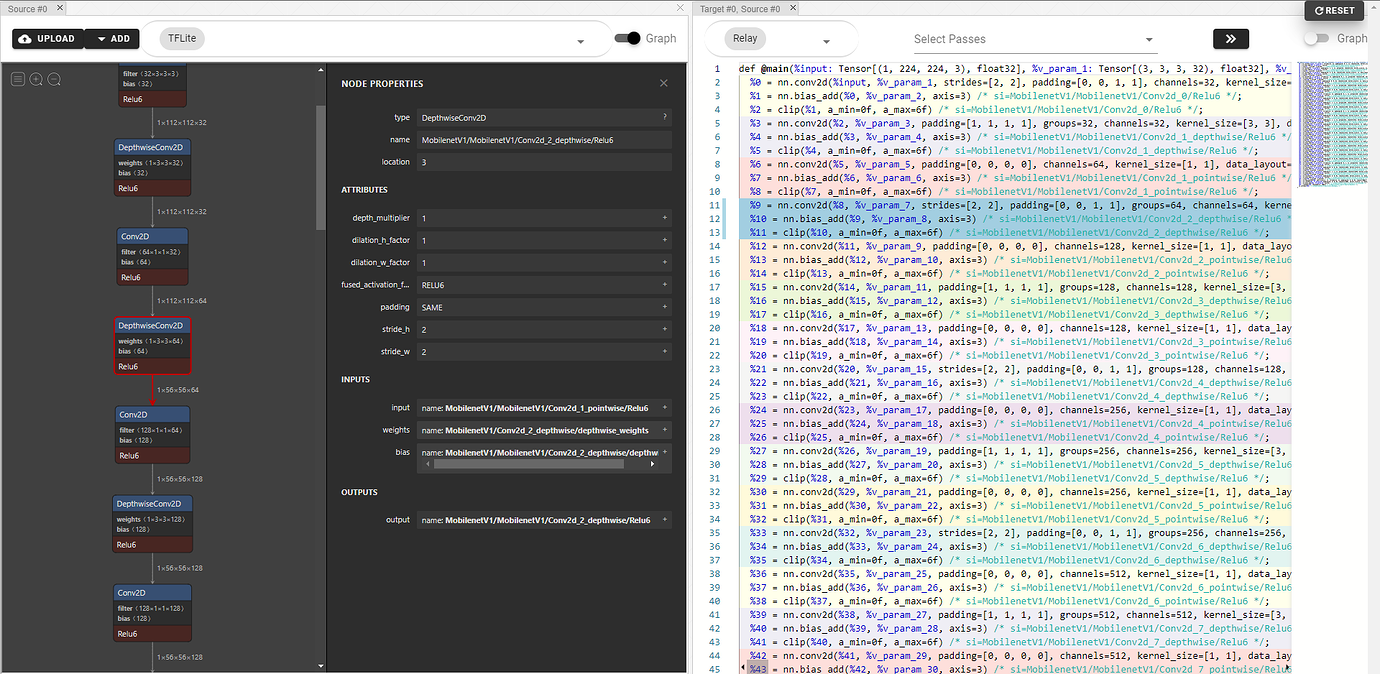Screen dimensions: 1380x674
Task: Click the help question-mark beside the type field
Action: [x=666, y=117]
